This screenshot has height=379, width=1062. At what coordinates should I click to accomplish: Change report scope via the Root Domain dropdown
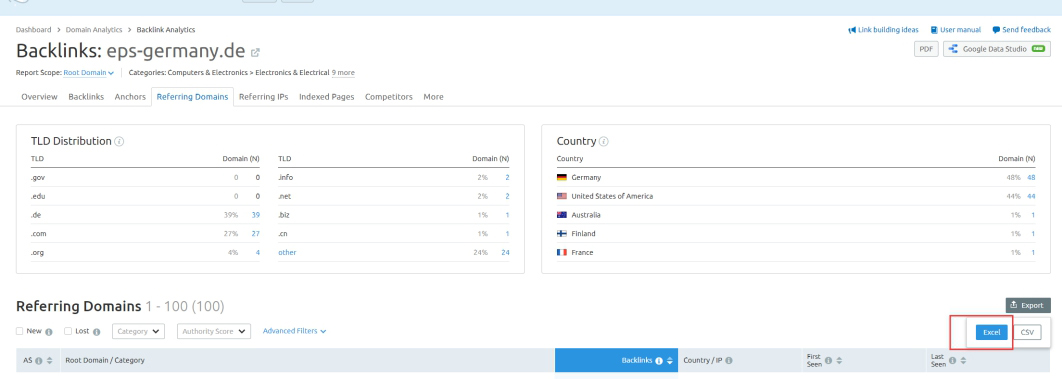89,72
